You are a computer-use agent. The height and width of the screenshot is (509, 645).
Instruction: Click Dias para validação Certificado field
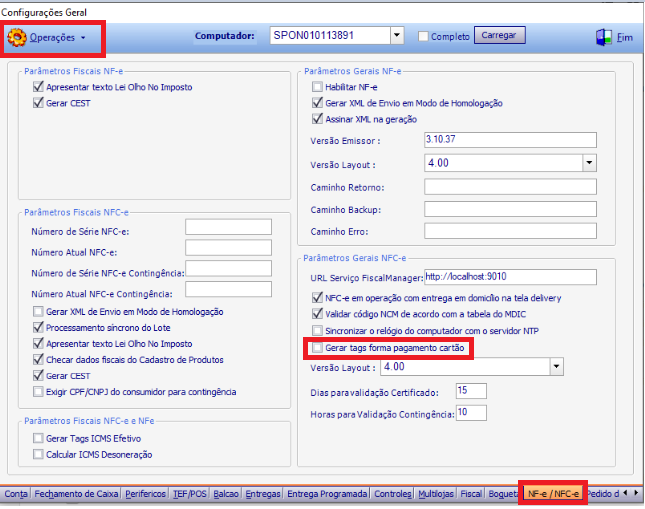click(471, 391)
